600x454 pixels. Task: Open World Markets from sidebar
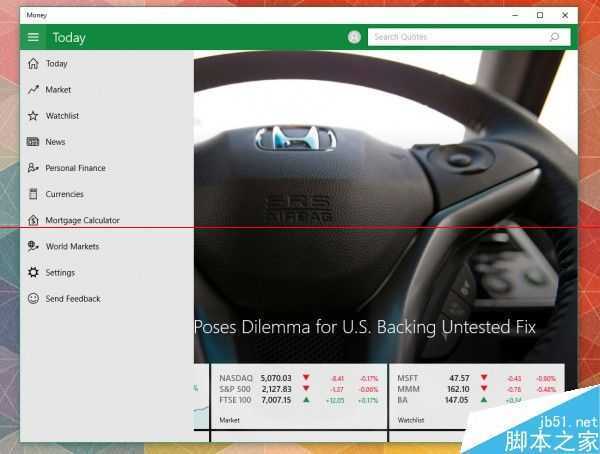[x=107, y=246]
